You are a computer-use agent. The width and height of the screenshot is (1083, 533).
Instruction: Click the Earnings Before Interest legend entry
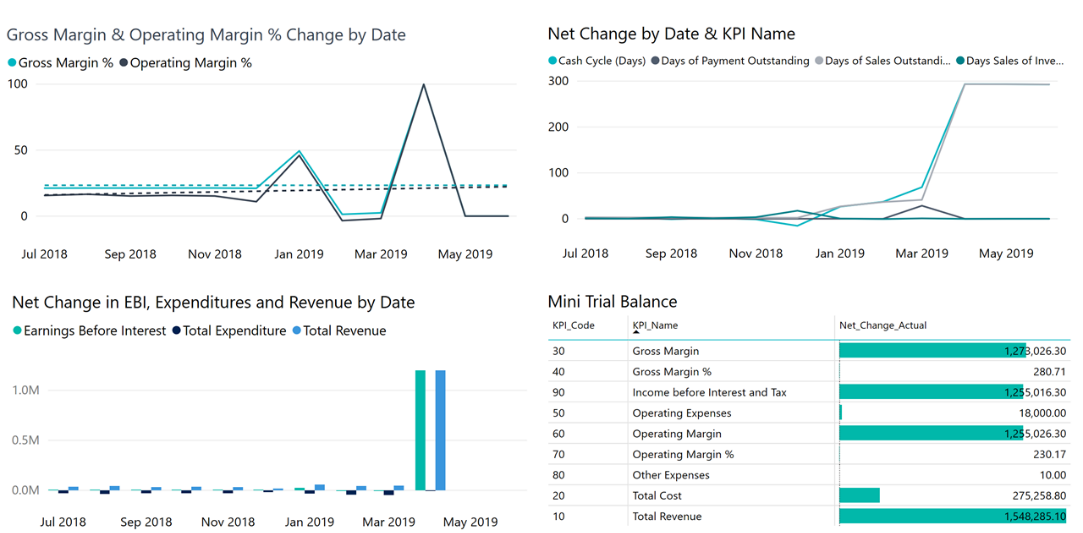[x=90, y=331]
